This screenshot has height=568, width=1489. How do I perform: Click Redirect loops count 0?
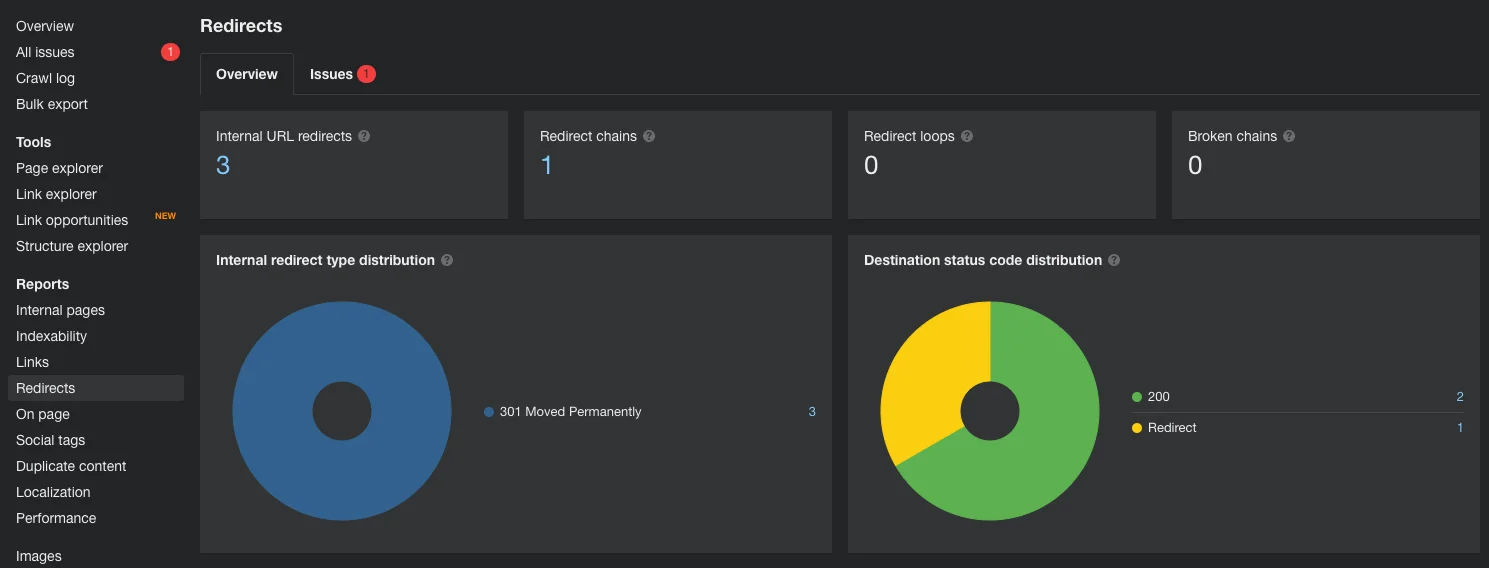click(x=871, y=166)
